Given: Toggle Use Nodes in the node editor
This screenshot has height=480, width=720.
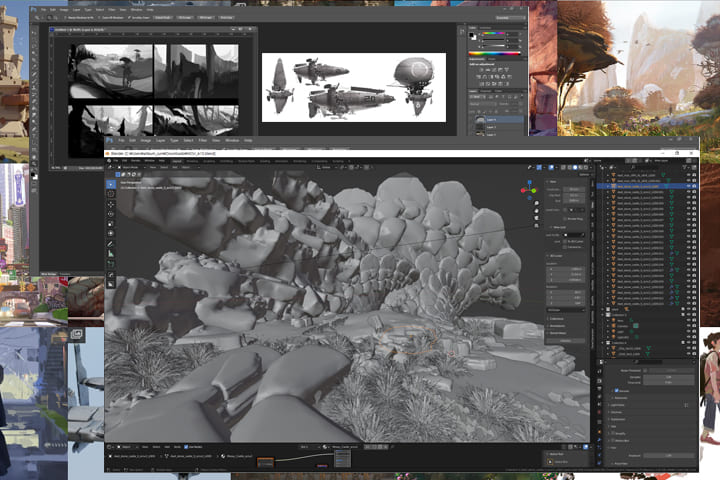Looking at the screenshot, I should [x=186, y=446].
